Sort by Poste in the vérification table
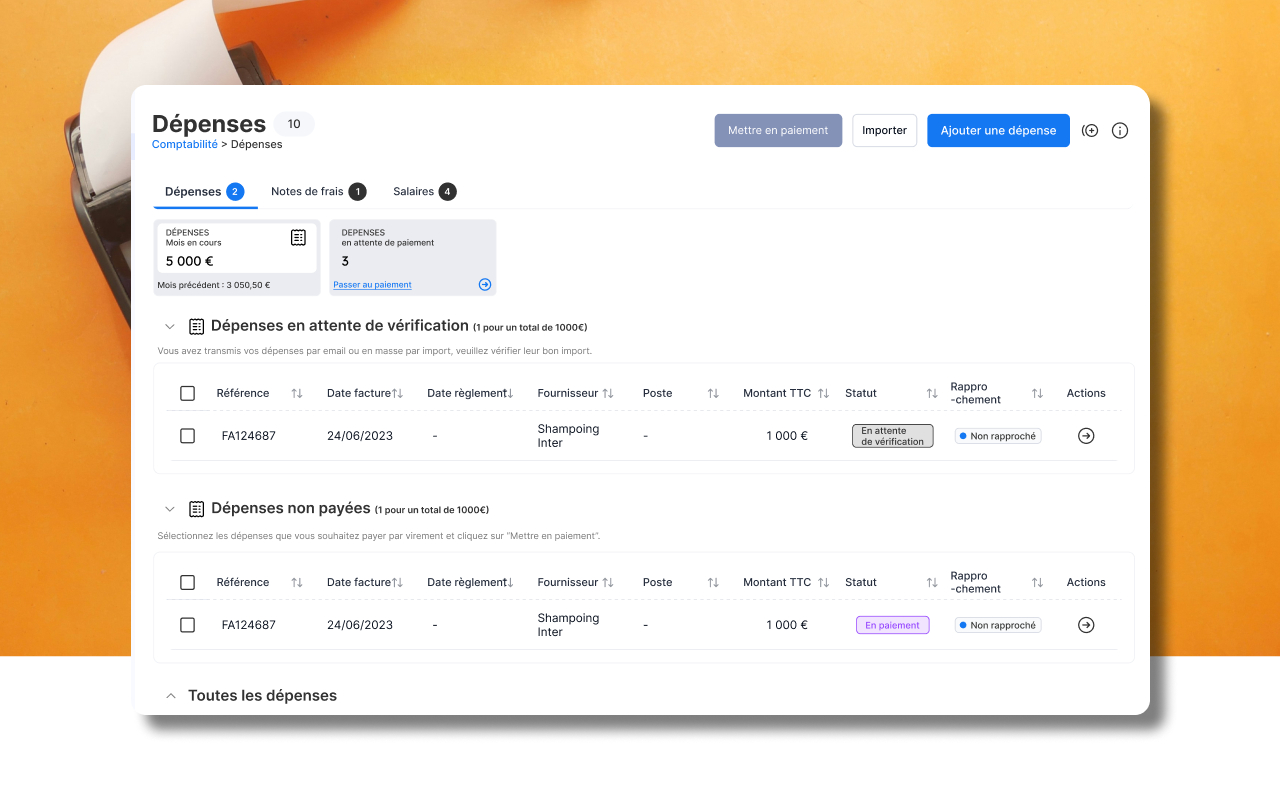 713,393
